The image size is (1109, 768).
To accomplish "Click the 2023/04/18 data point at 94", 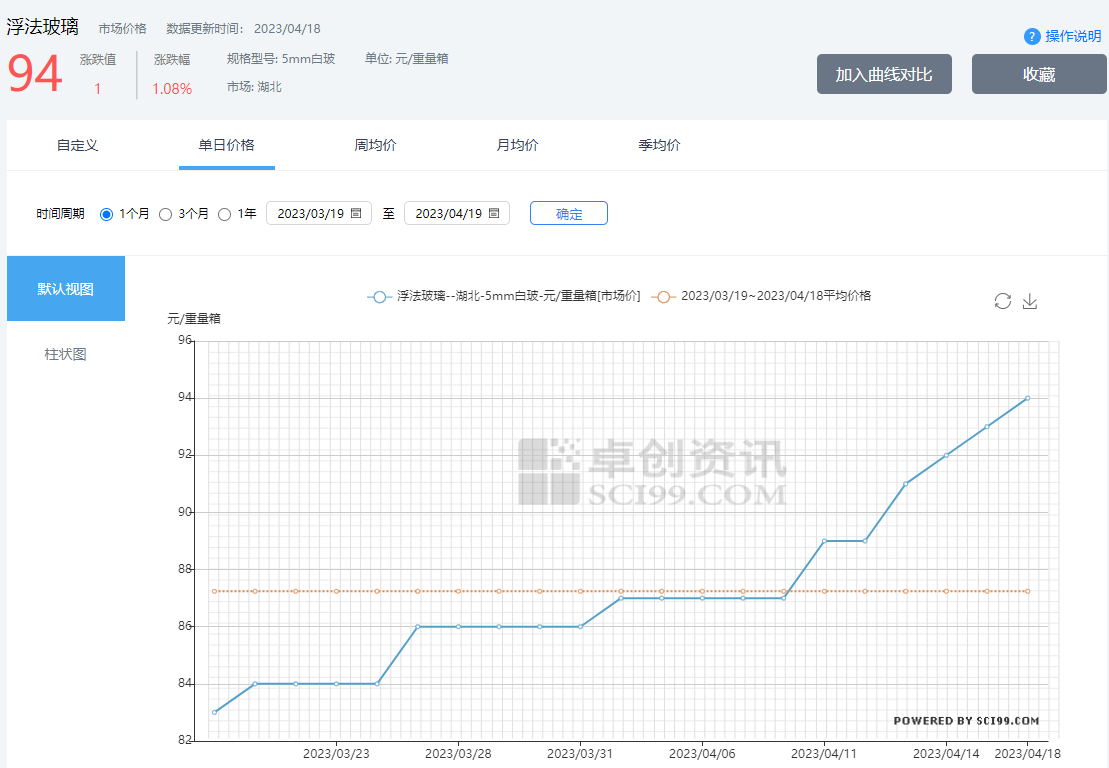I will click(x=1027, y=398).
